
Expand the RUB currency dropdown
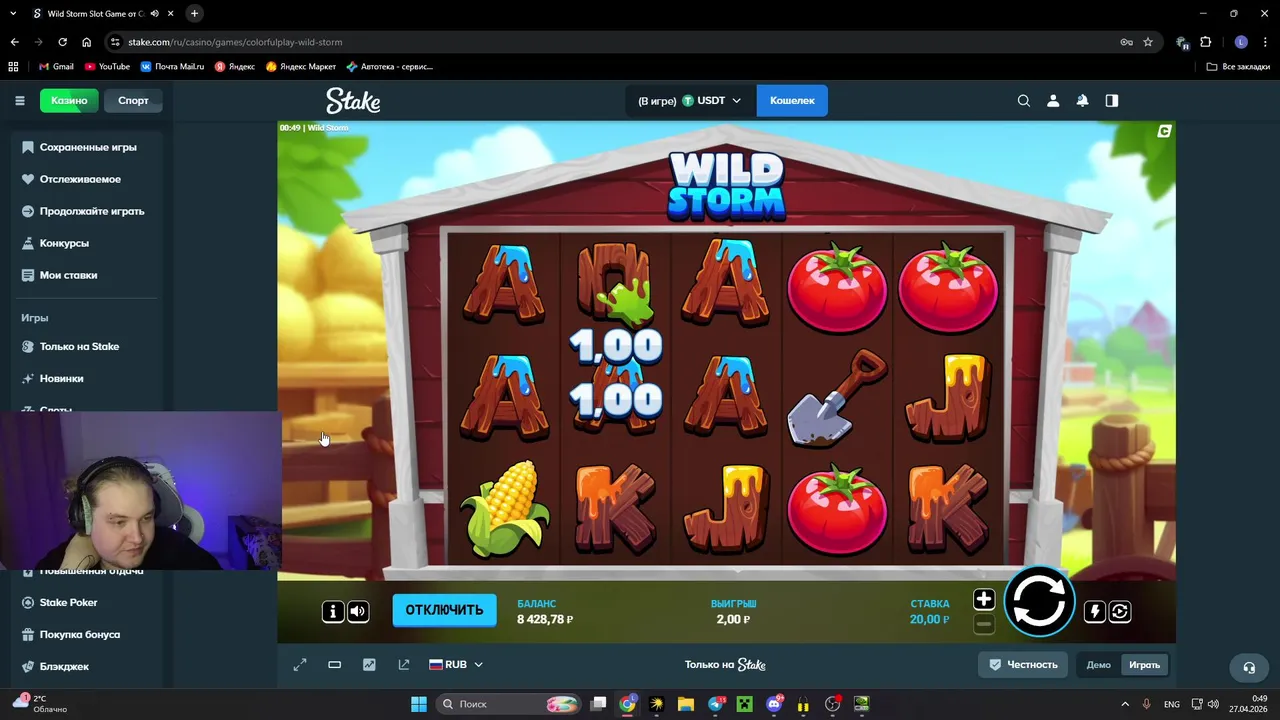click(456, 665)
